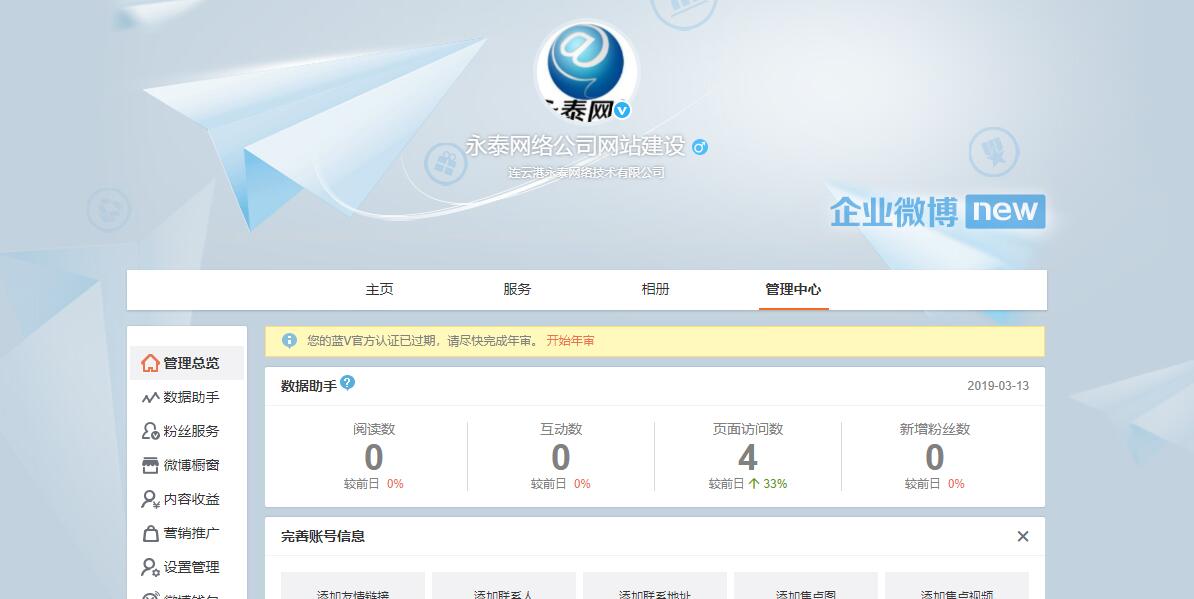Click the 粉丝服务 person icon
Viewport: 1194px width, 599px height.
pyautogui.click(x=151, y=431)
